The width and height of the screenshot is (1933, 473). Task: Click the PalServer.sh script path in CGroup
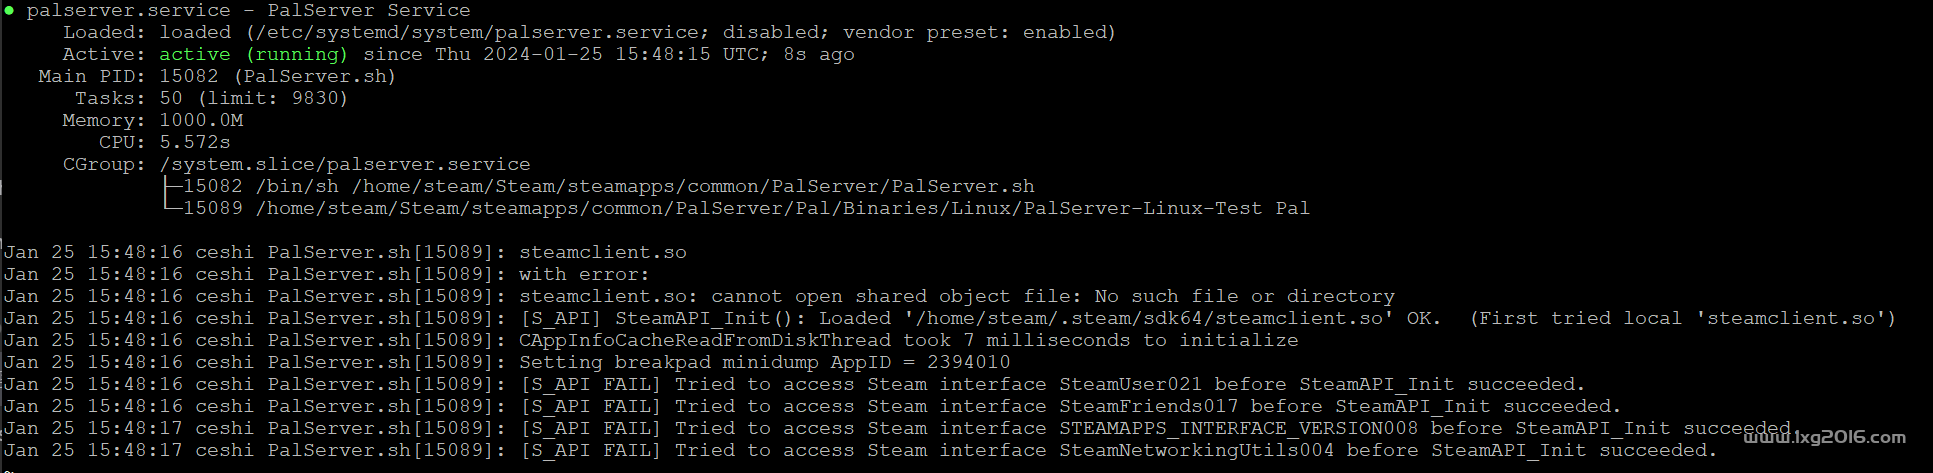[x=693, y=187]
